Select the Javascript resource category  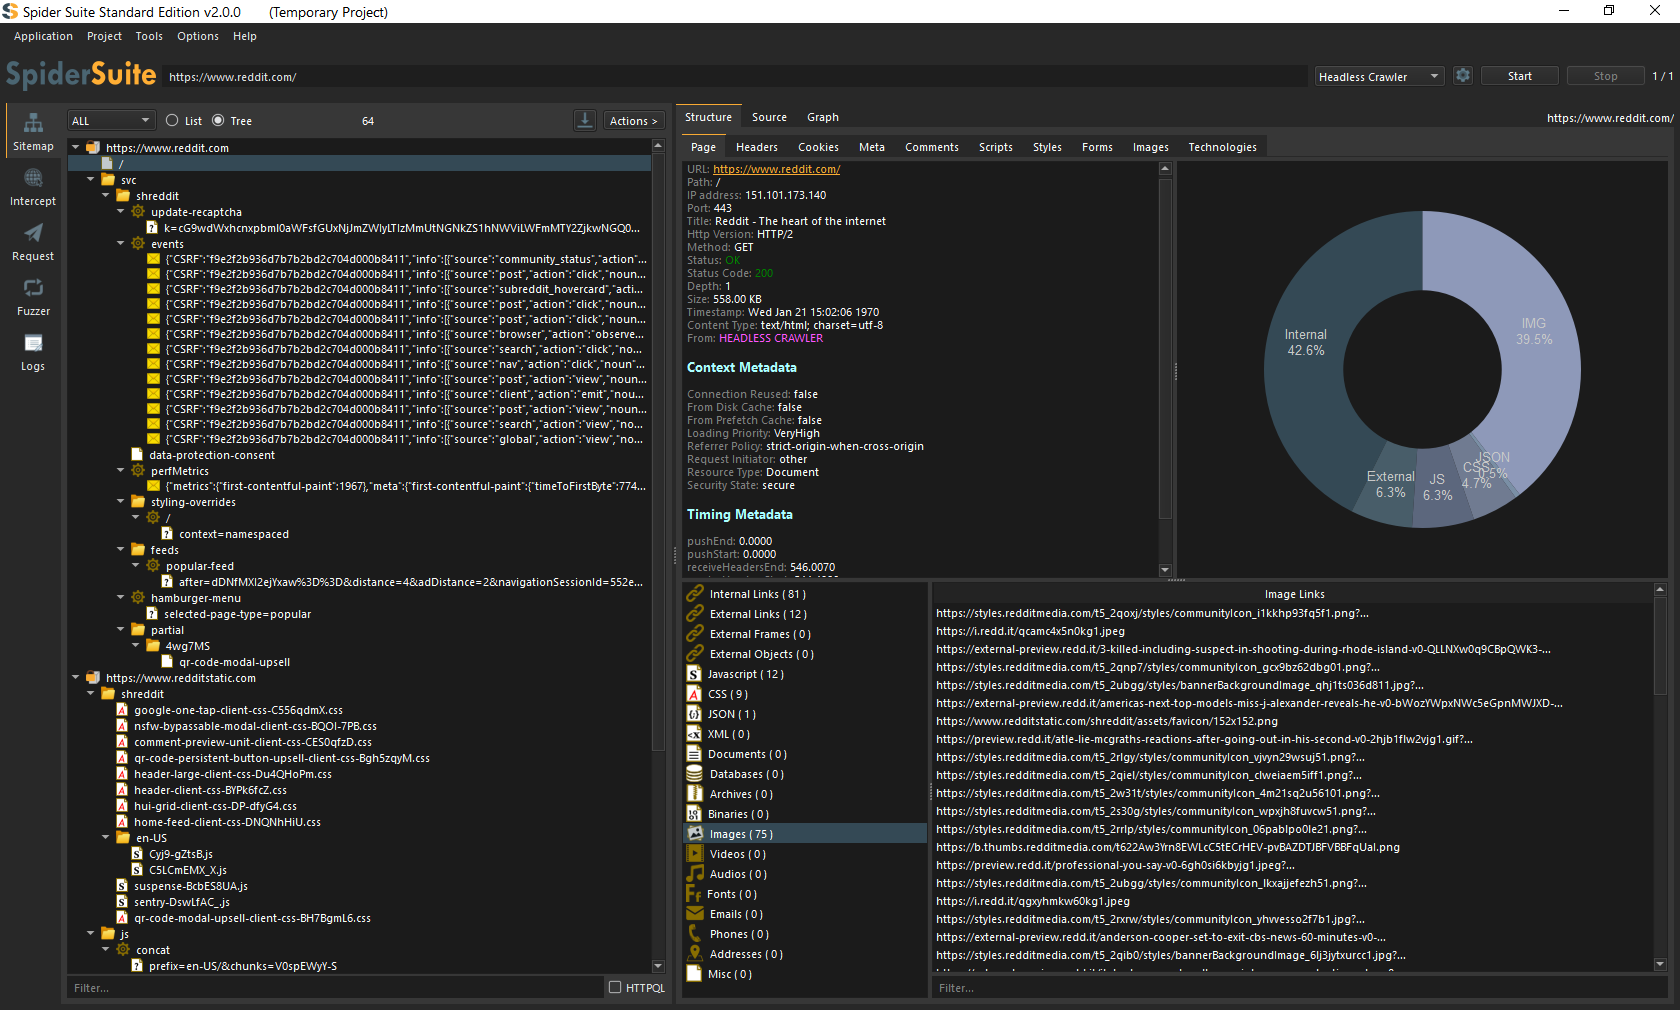(x=745, y=674)
